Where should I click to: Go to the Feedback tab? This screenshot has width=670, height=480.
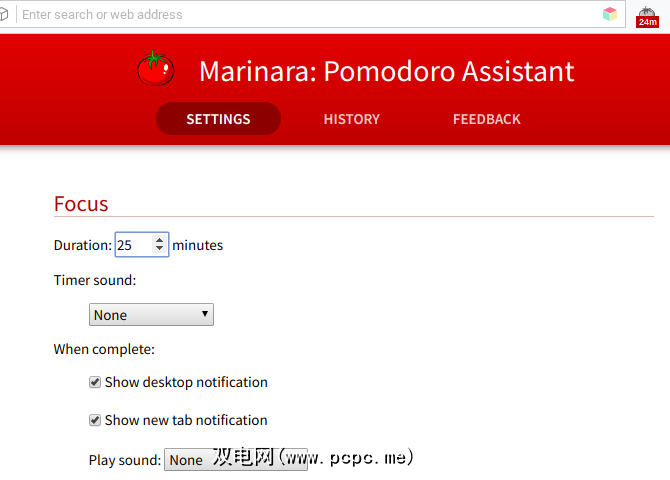click(x=486, y=119)
